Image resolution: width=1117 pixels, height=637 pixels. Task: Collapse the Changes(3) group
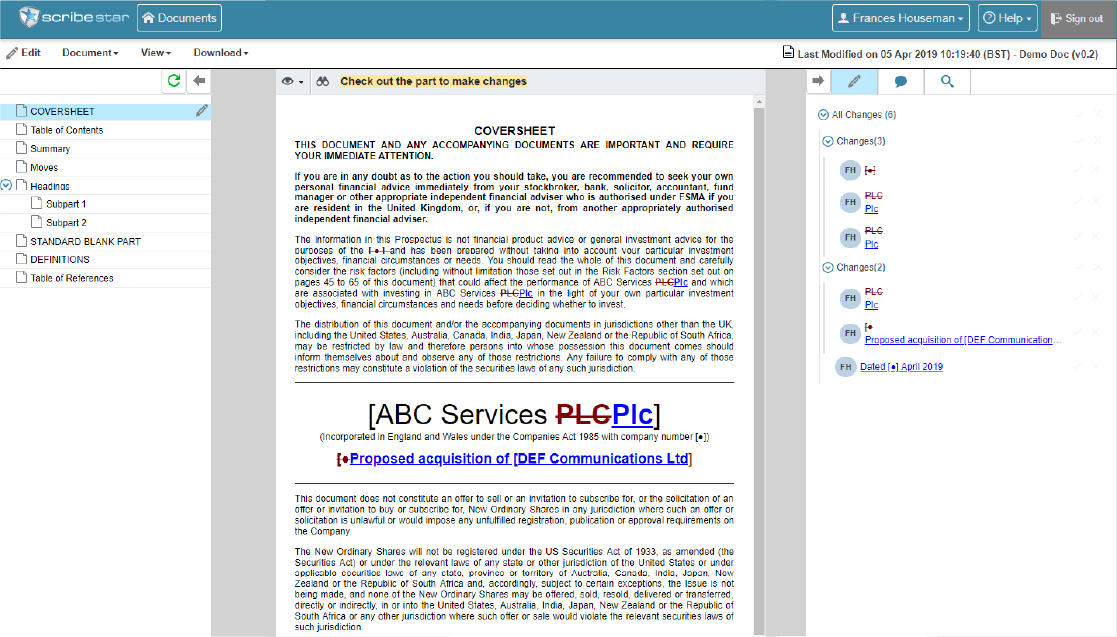(x=828, y=142)
